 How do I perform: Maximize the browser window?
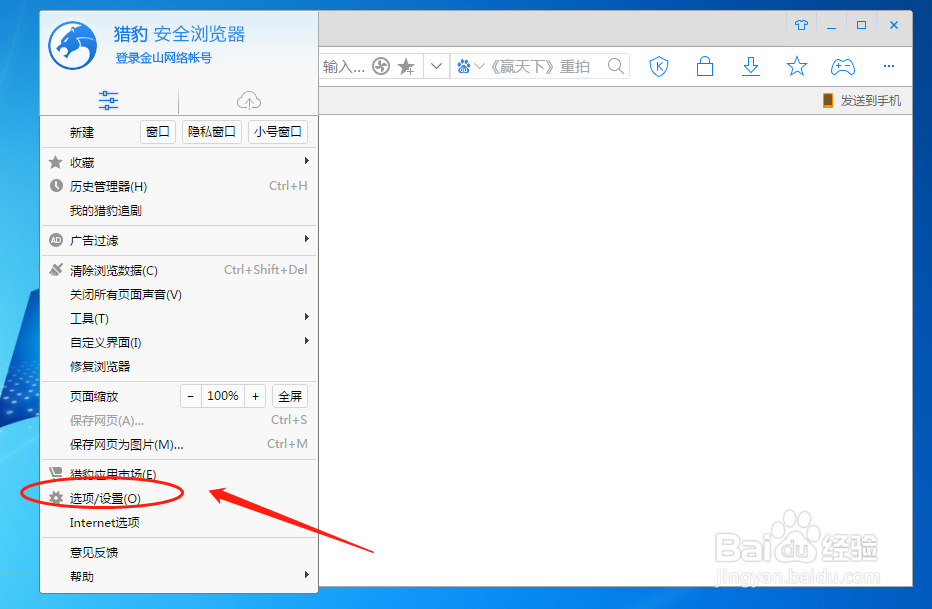tap(861, 25)
